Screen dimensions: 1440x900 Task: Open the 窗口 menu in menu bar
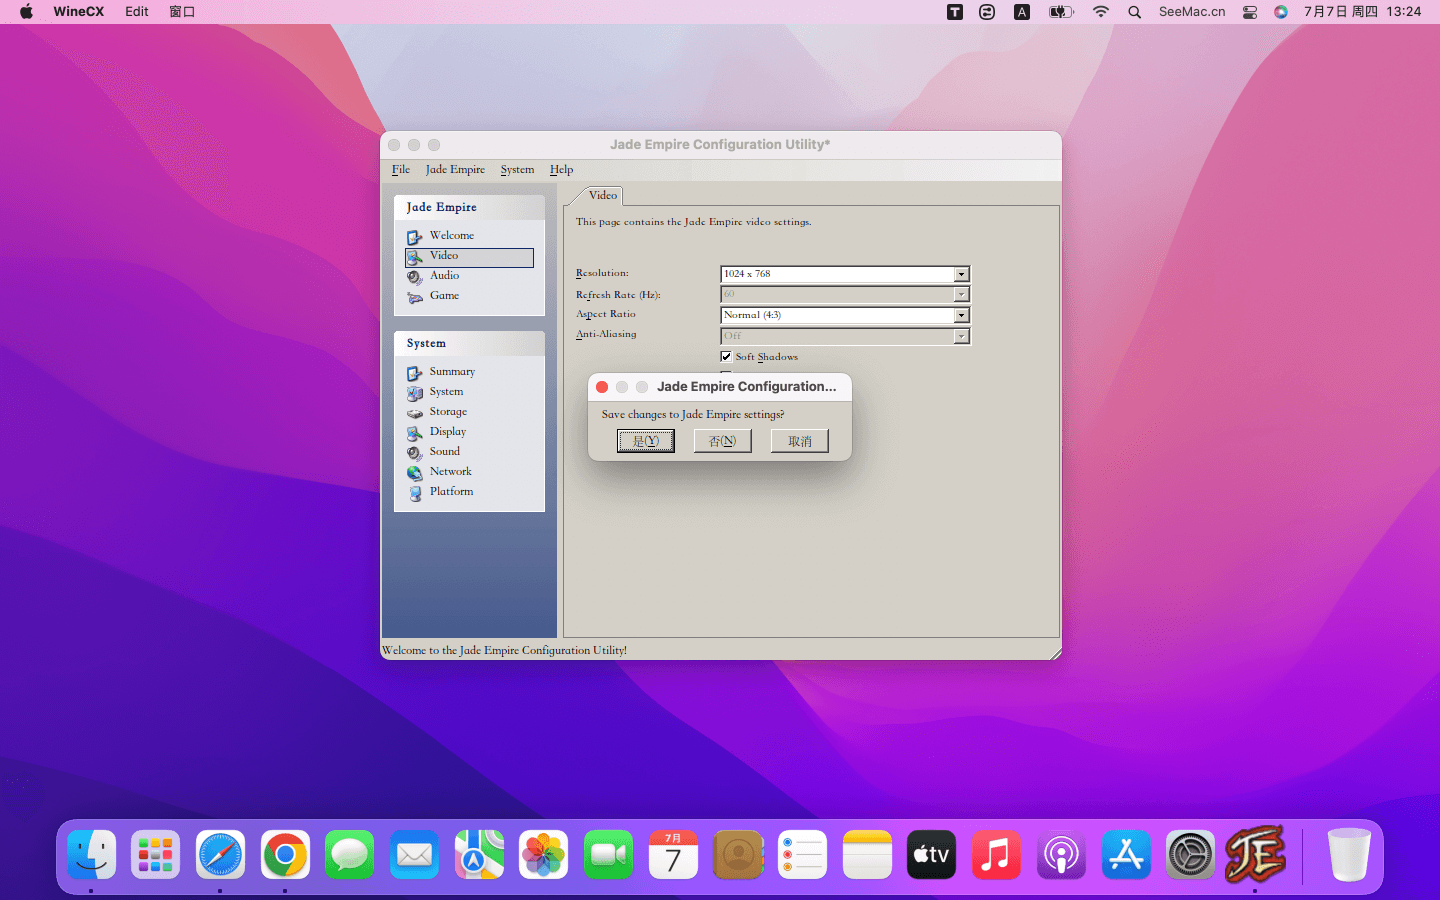(182, 12)
